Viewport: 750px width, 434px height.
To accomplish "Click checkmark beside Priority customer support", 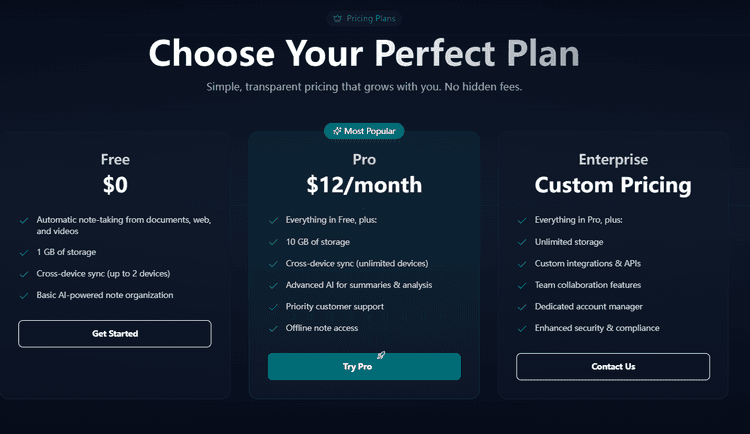I will pos(272,306).
